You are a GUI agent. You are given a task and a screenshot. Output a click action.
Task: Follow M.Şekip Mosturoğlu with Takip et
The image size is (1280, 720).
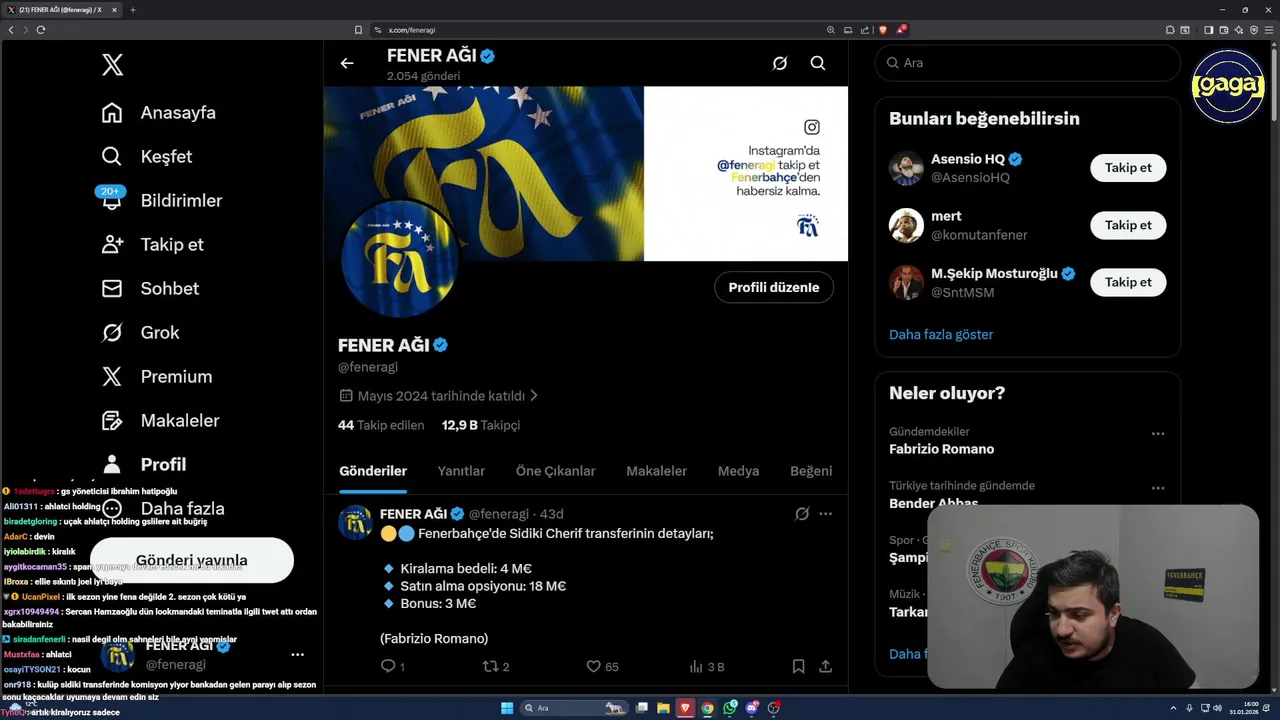click(1128, 282)
